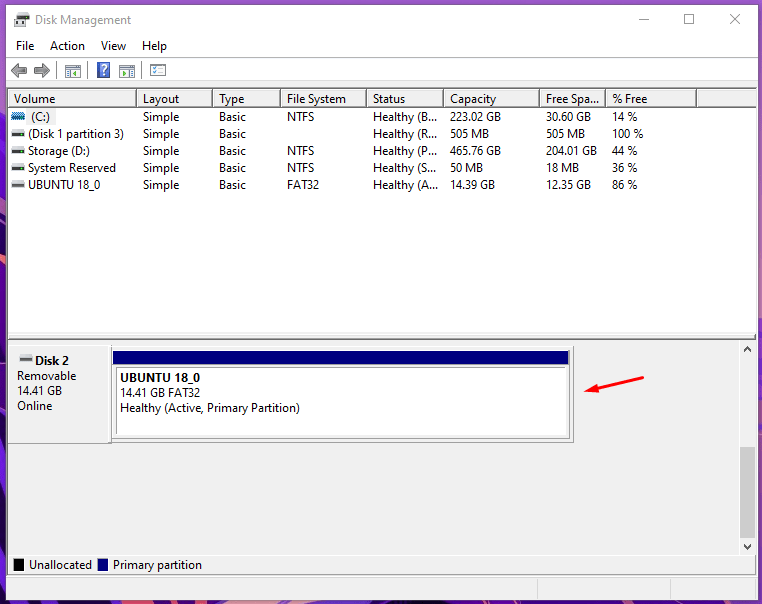Select the (C:) volume row
The image size is (762, 604).
(353, 117)
